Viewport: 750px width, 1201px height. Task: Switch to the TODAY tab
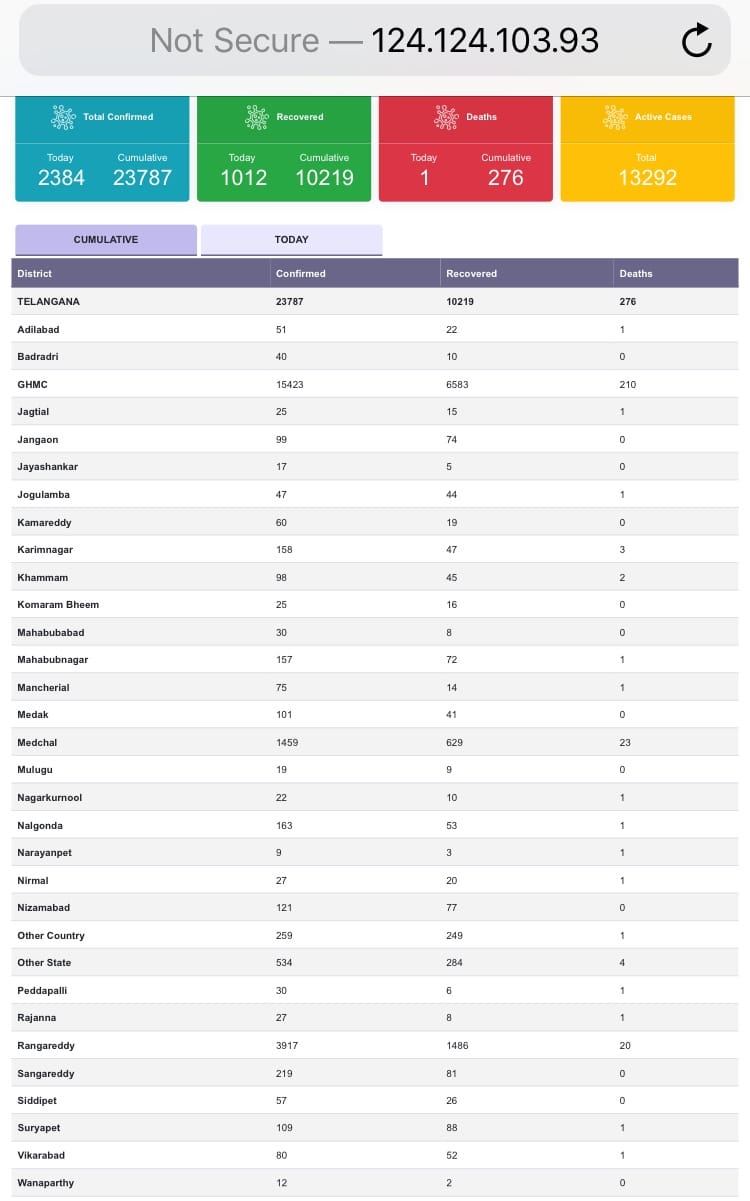point(291,240)
